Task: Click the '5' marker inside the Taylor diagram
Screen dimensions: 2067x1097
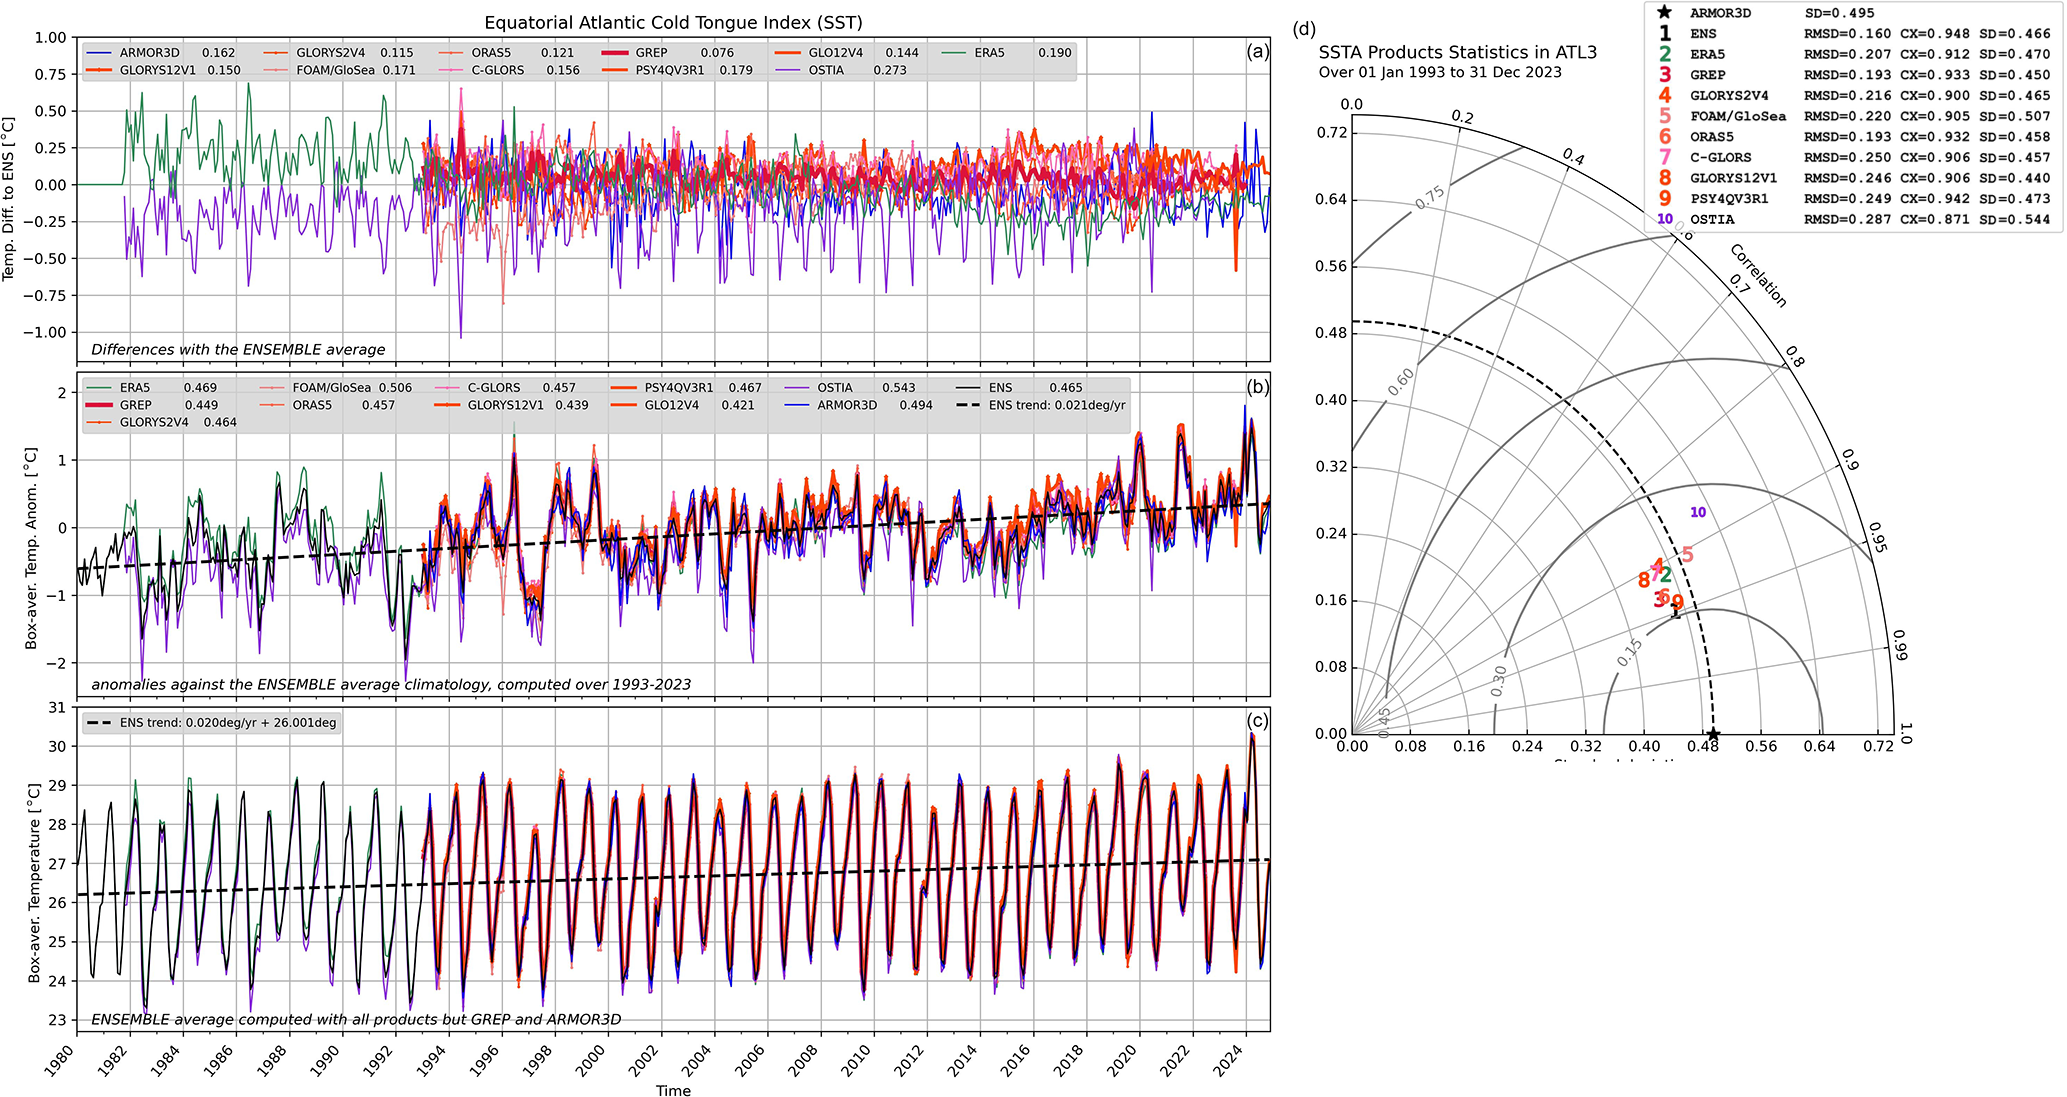Action: [x=1688, y=554]
